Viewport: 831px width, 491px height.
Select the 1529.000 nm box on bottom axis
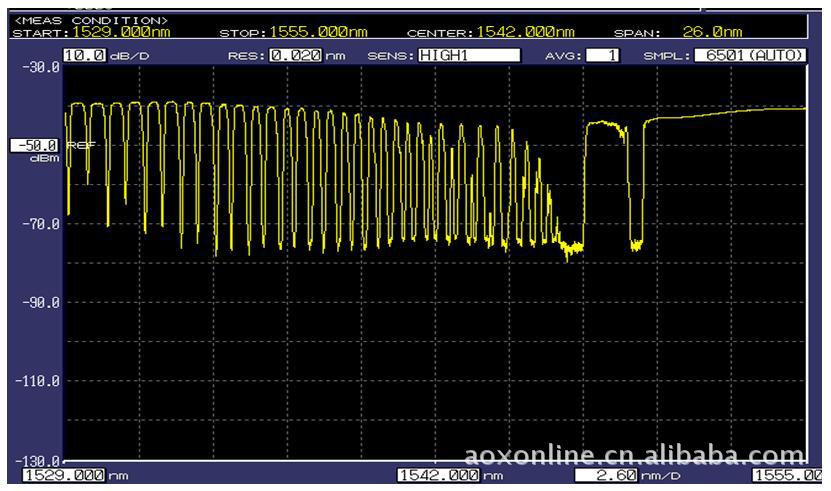click(x=63, y=476)
